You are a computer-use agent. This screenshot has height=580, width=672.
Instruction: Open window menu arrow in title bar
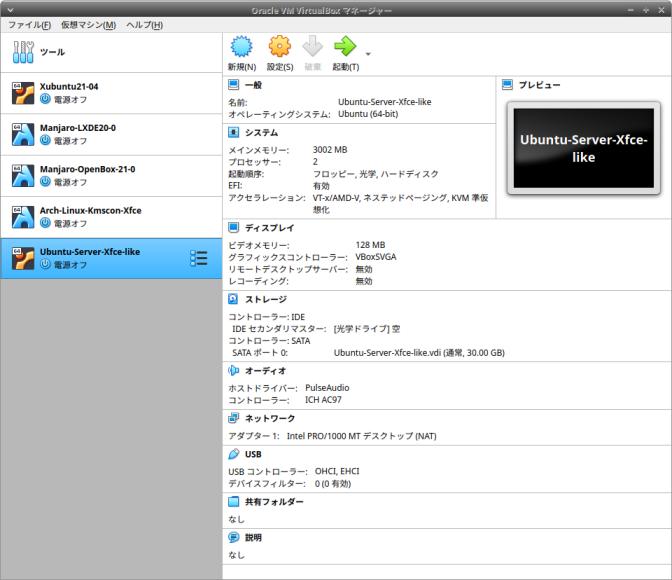click(10, 10)
